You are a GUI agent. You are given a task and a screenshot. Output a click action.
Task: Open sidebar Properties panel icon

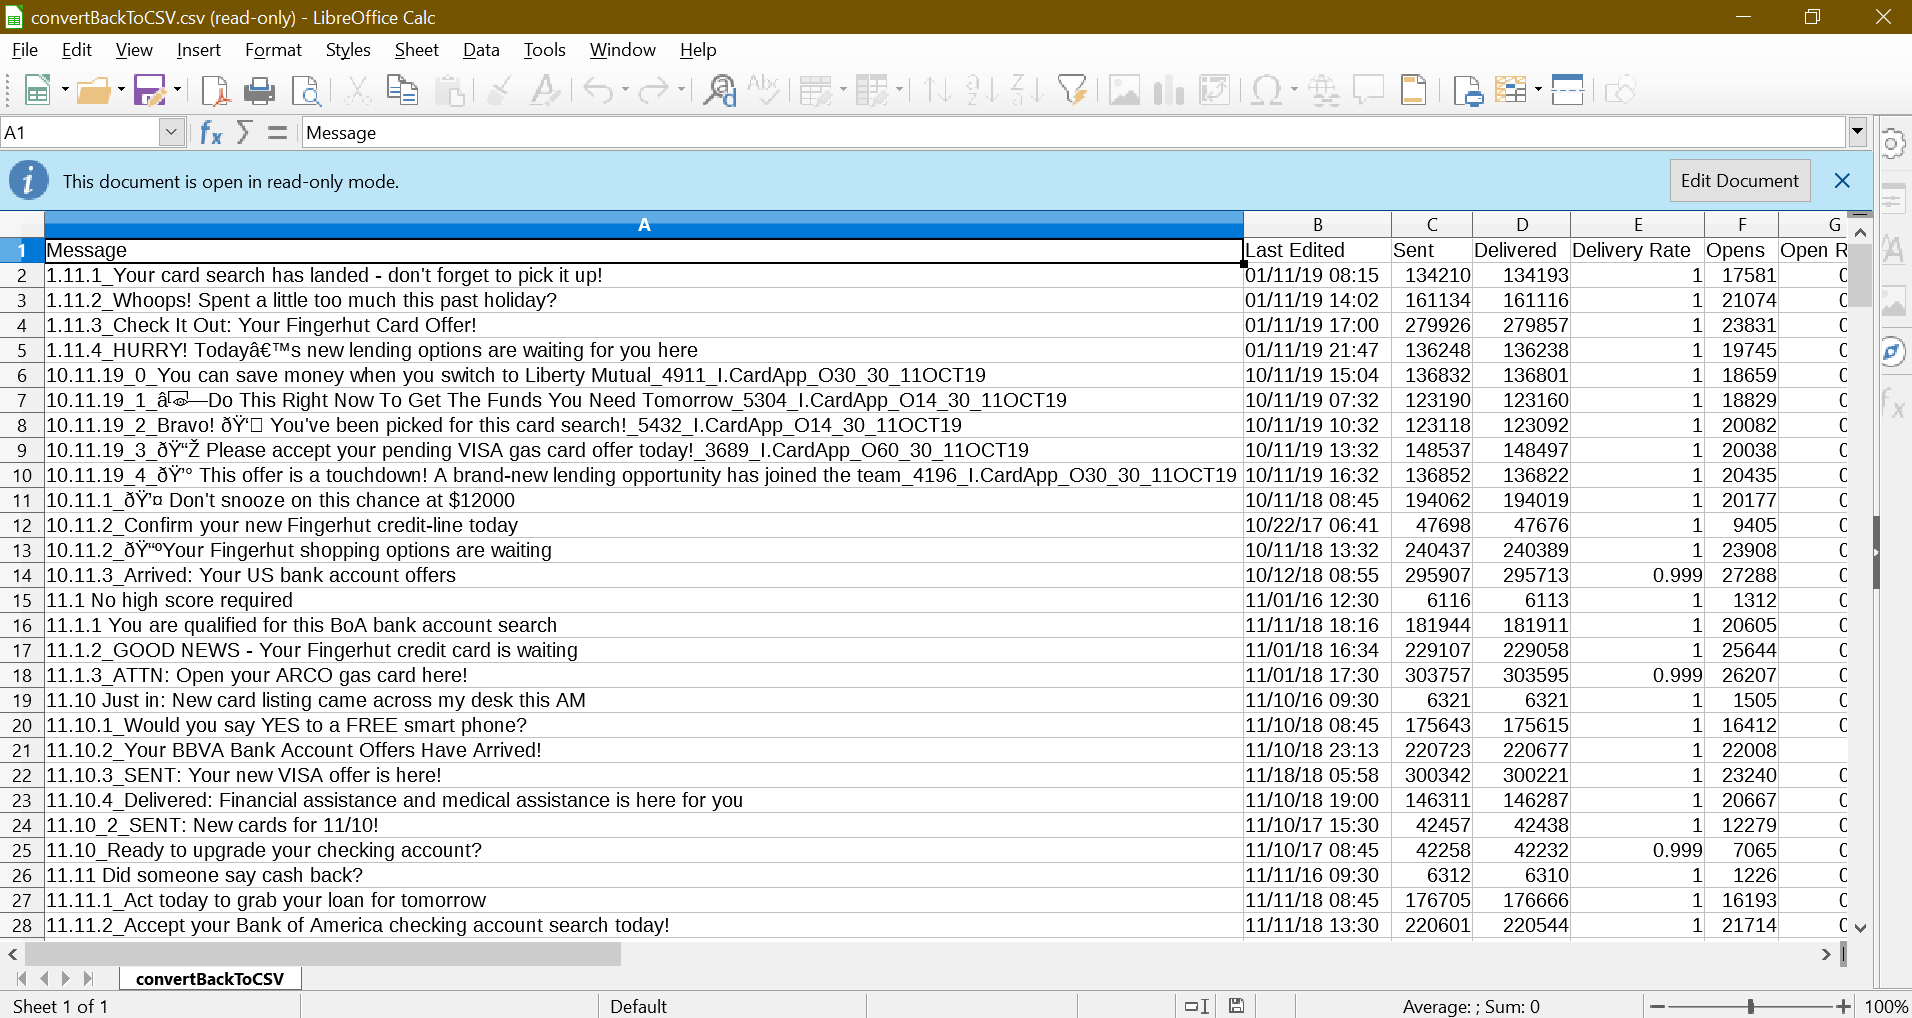click(1892, 198)
